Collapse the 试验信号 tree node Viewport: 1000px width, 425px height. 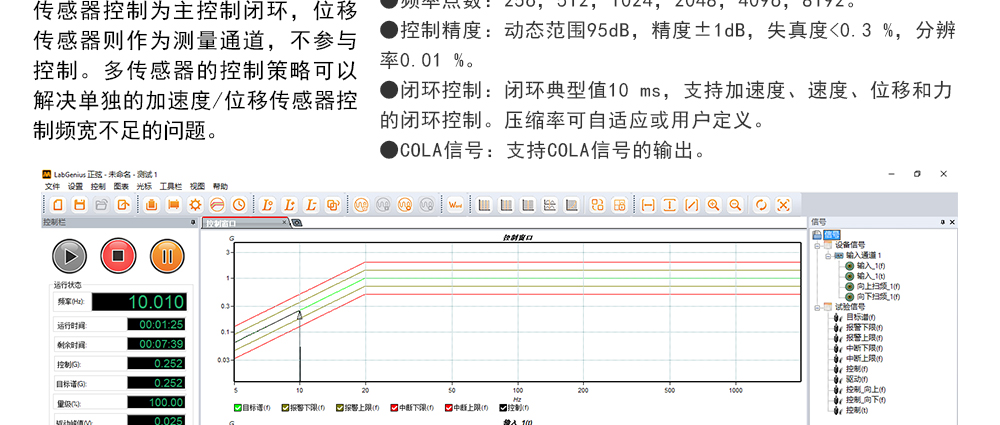pyautogui.click(x=817, y=307)
